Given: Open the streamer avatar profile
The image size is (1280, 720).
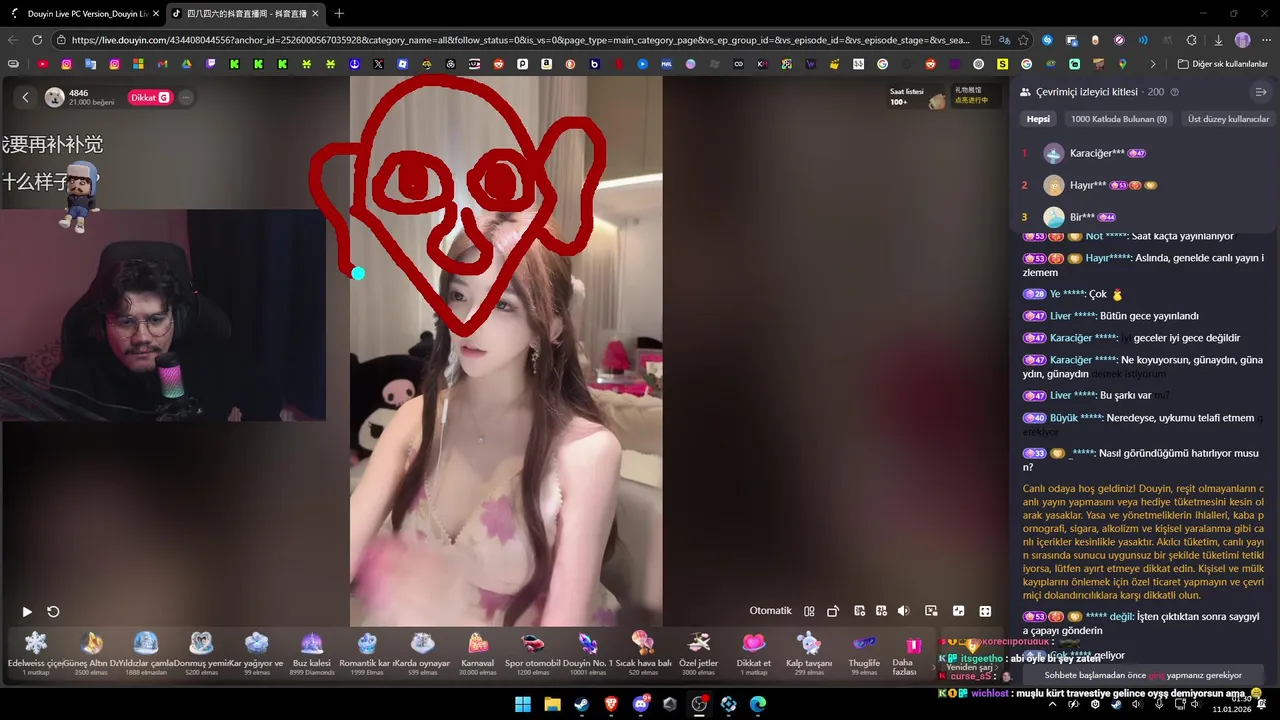Looking at the screenshot, I should [x=54, y=97].
